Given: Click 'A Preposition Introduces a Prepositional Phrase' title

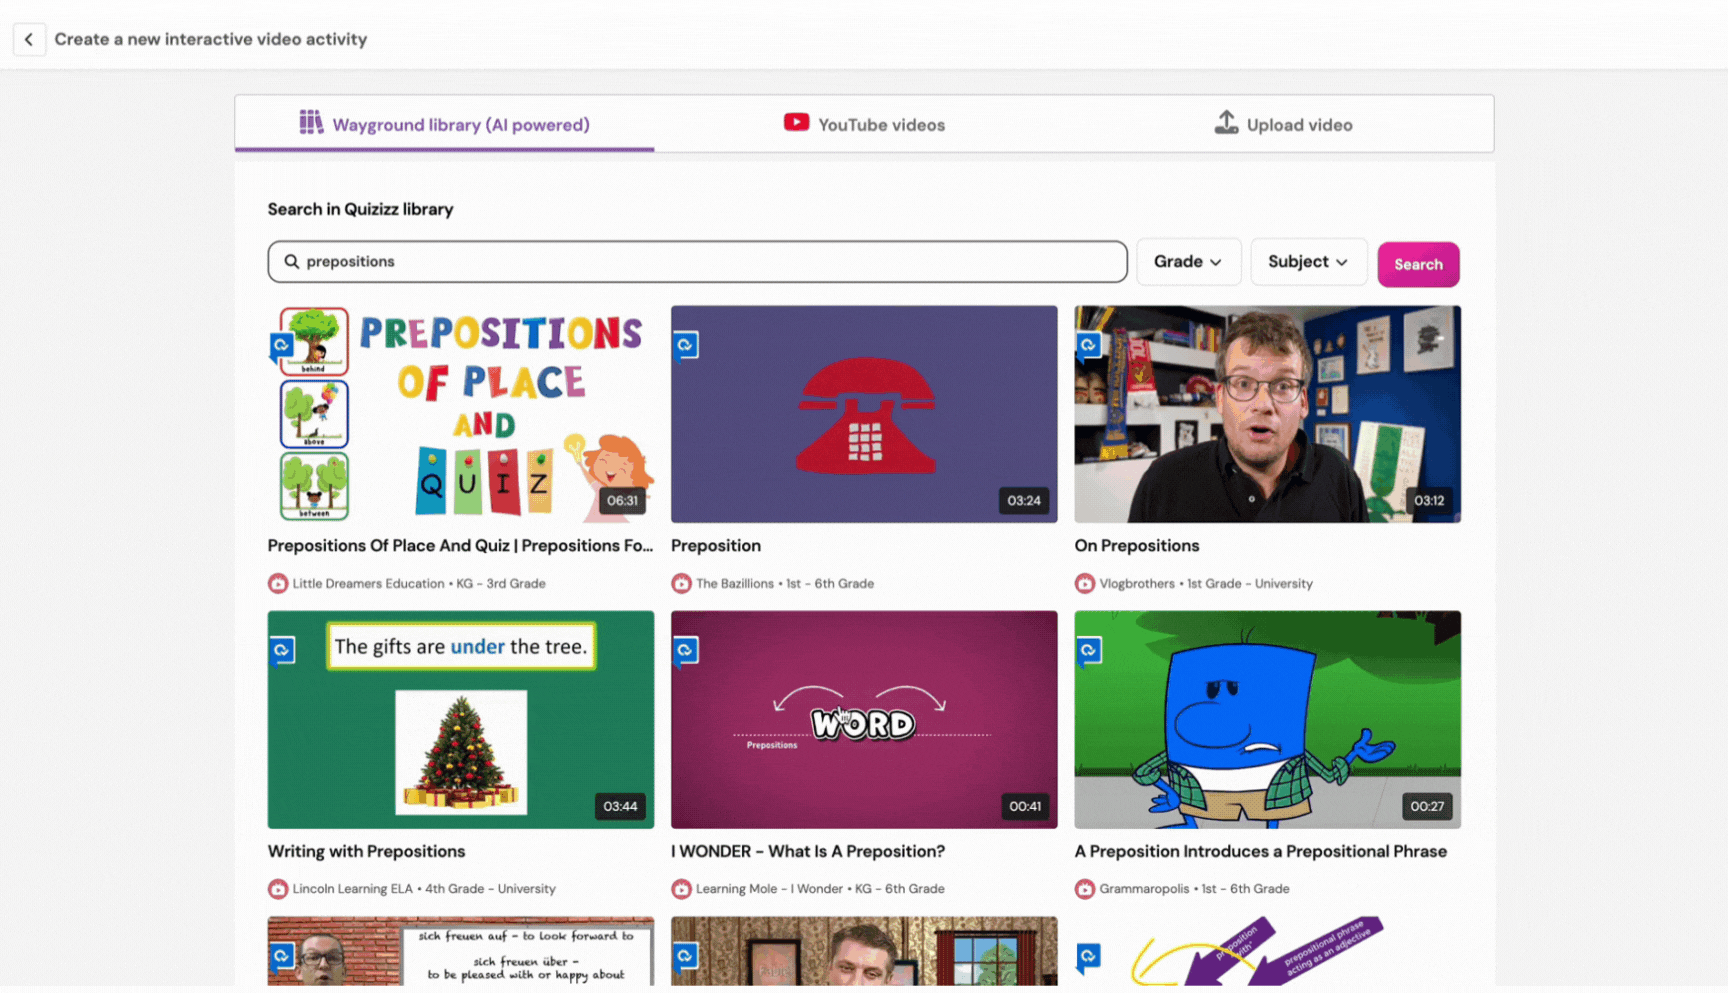Looking at the screenshot, I should click(1261, 851).
